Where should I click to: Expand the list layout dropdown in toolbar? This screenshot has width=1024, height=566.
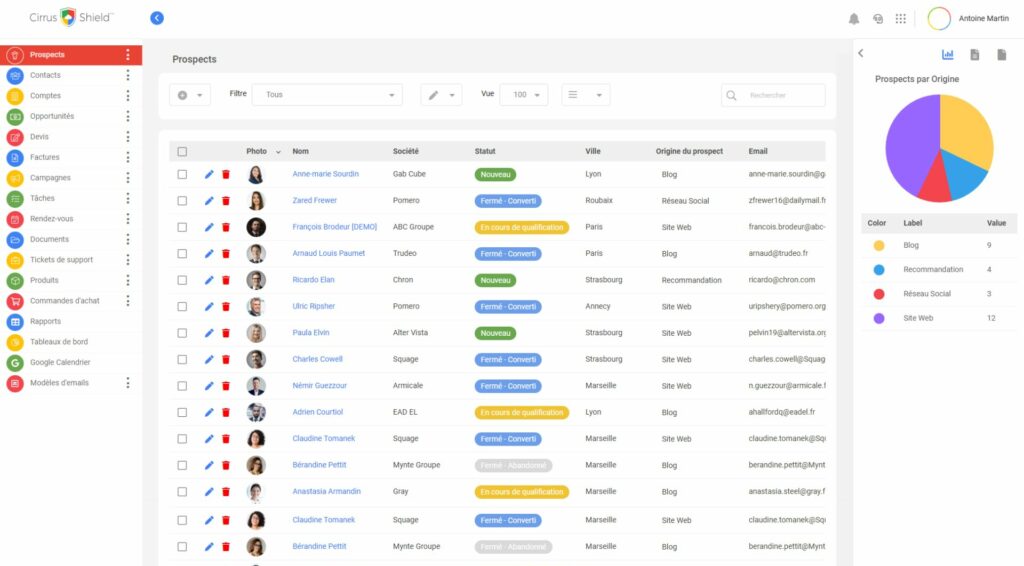[x=585, y=95]
